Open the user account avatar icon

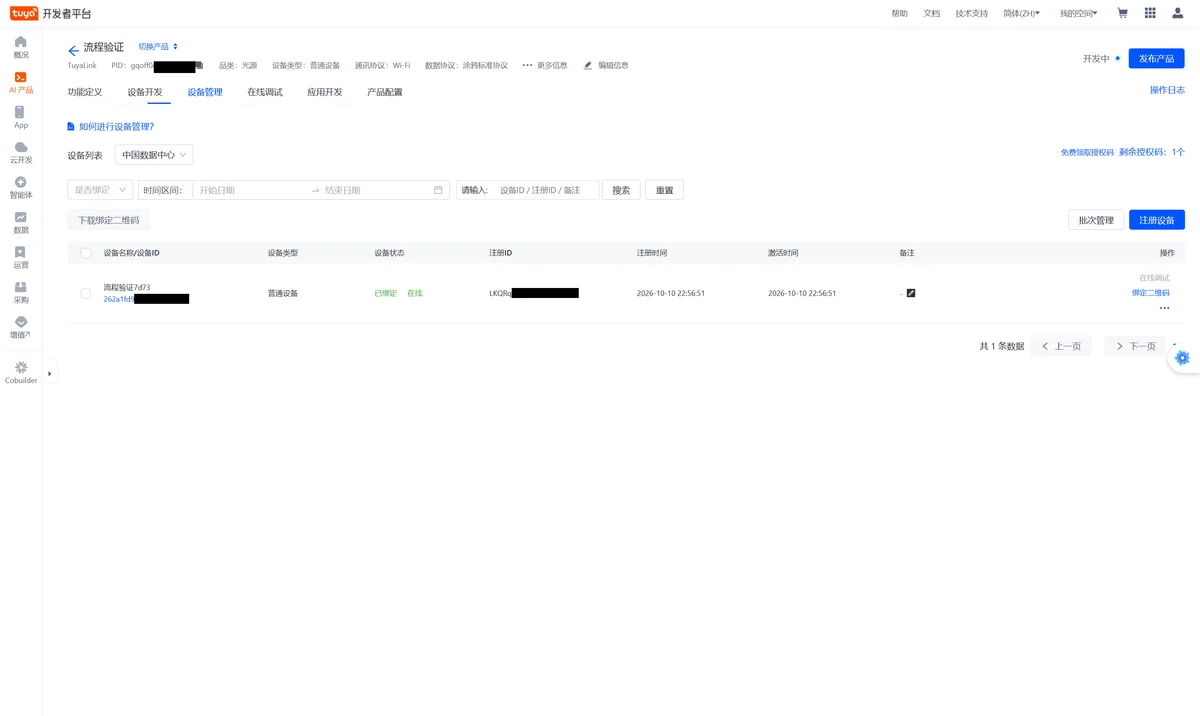pyautogui.click(x=1178, y=13)
